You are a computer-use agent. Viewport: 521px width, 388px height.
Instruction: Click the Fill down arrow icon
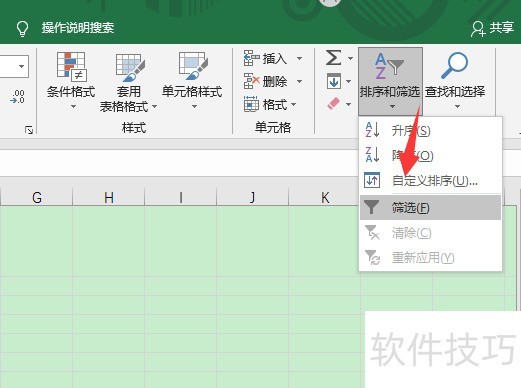[334, 81]
